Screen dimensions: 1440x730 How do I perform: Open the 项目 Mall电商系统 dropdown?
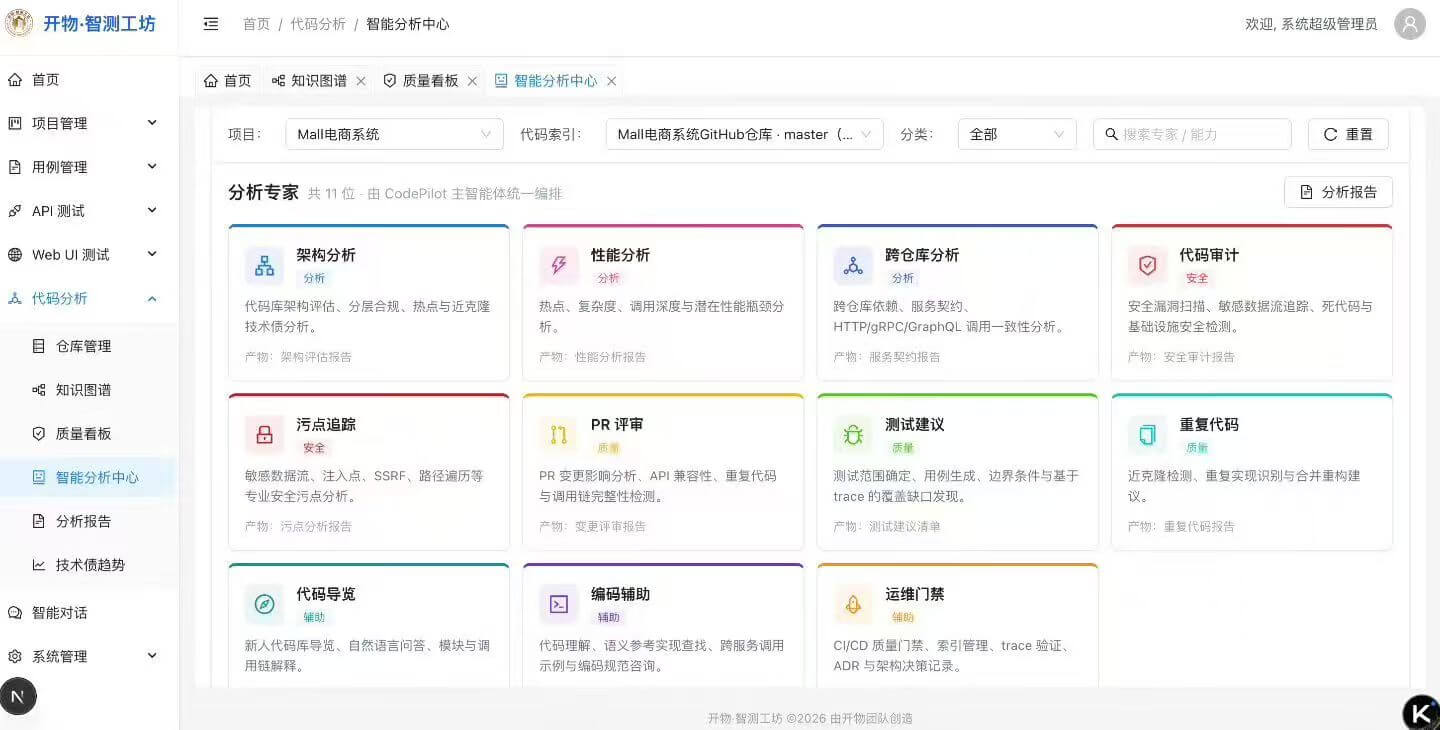tap(394, 134)
